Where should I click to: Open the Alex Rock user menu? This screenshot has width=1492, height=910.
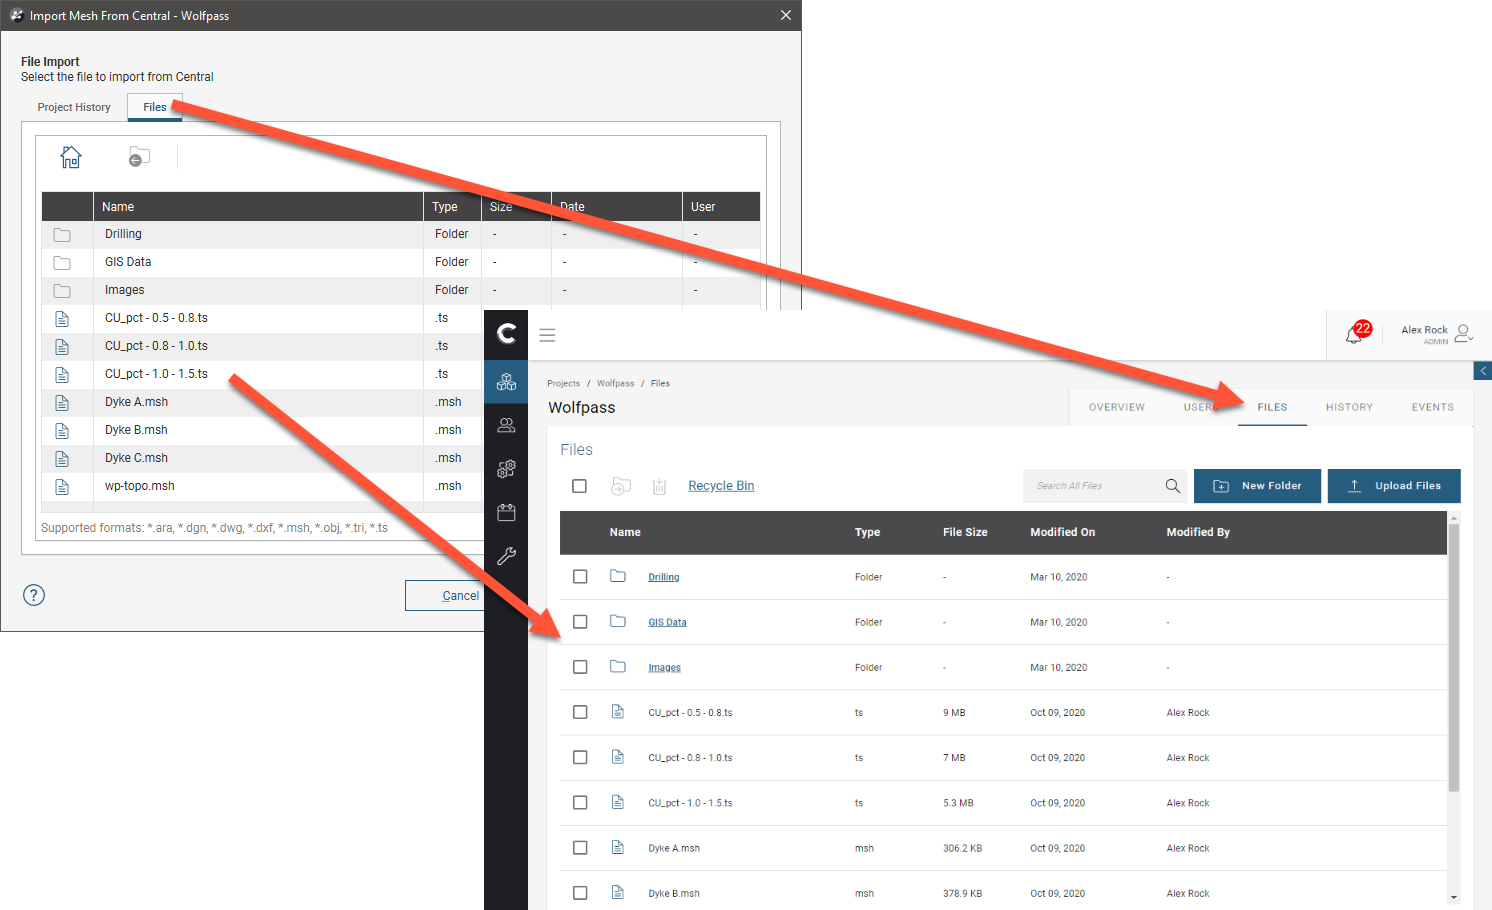[x=1437, y=334]
